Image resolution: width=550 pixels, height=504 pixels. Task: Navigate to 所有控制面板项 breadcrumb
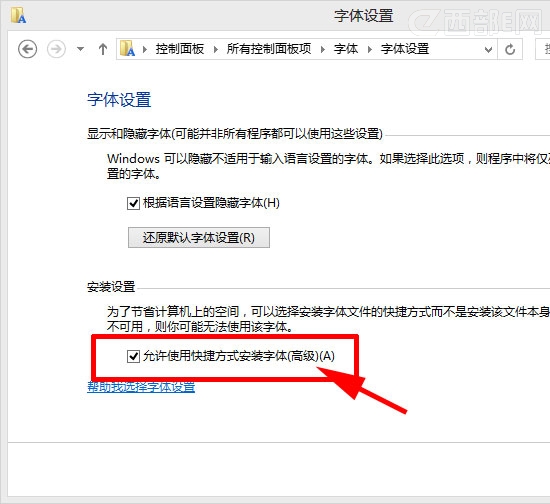(269, 49)
